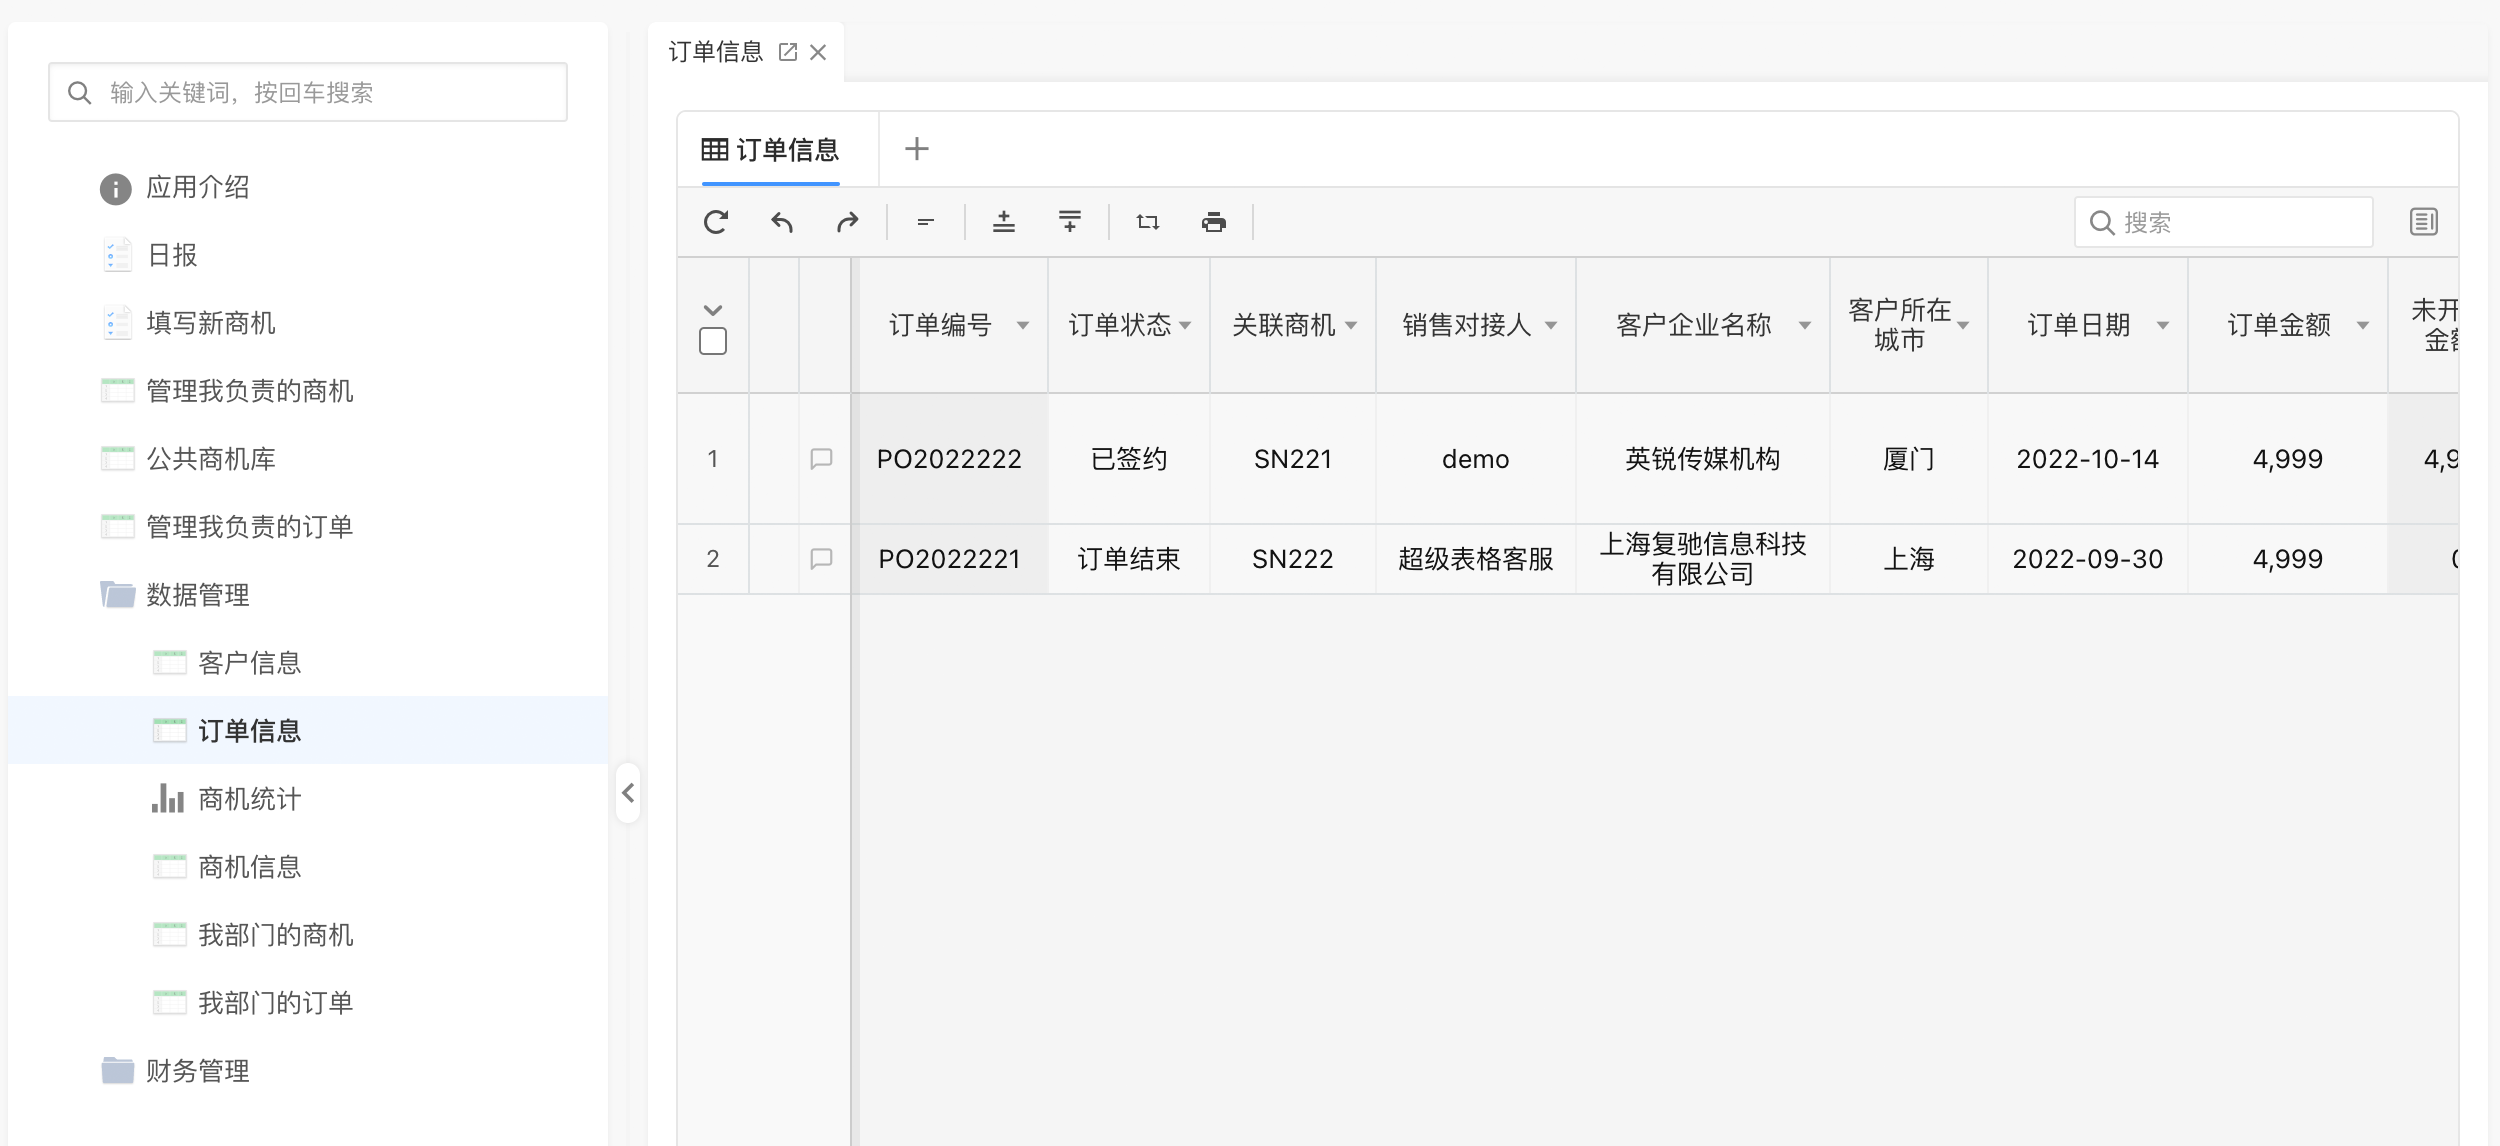Open 客户信息 in the sidebar
This screenshot has width=2500, height=1146.
(249, 663)
